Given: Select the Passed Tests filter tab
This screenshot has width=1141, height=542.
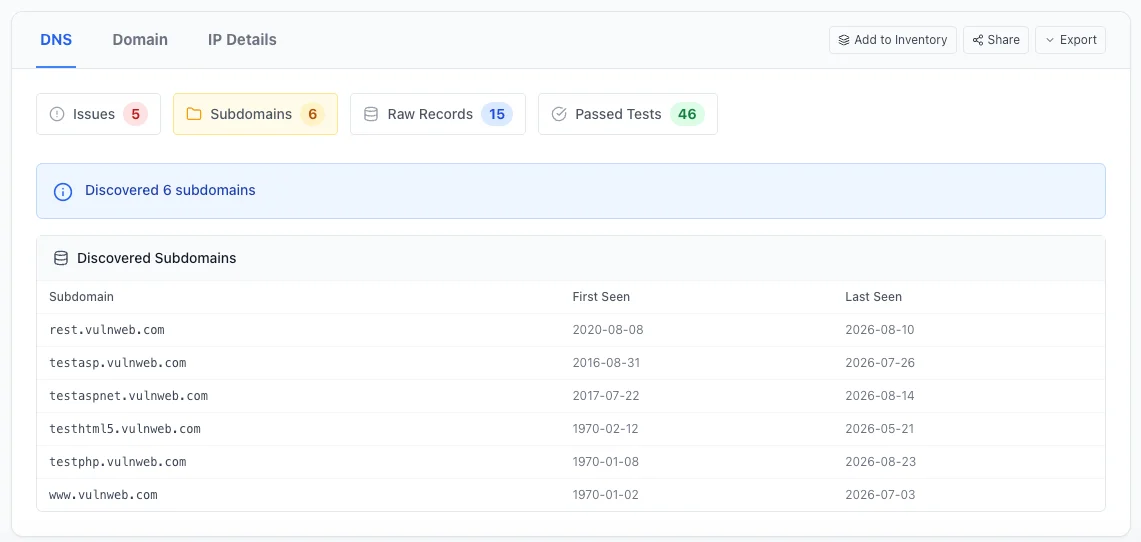Looking at the screenshot, I should point(628,114).
